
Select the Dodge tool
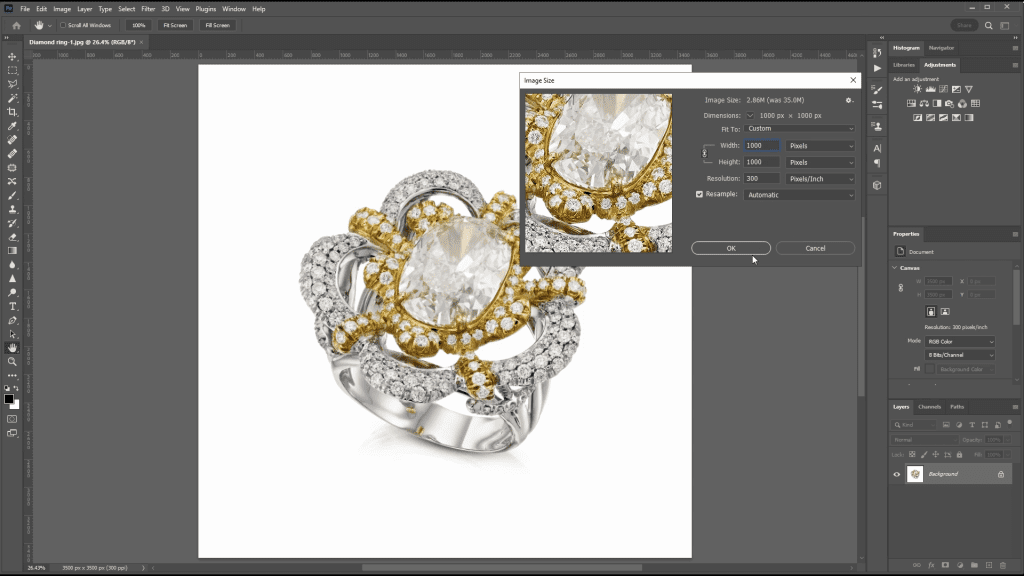pos(12,293)
